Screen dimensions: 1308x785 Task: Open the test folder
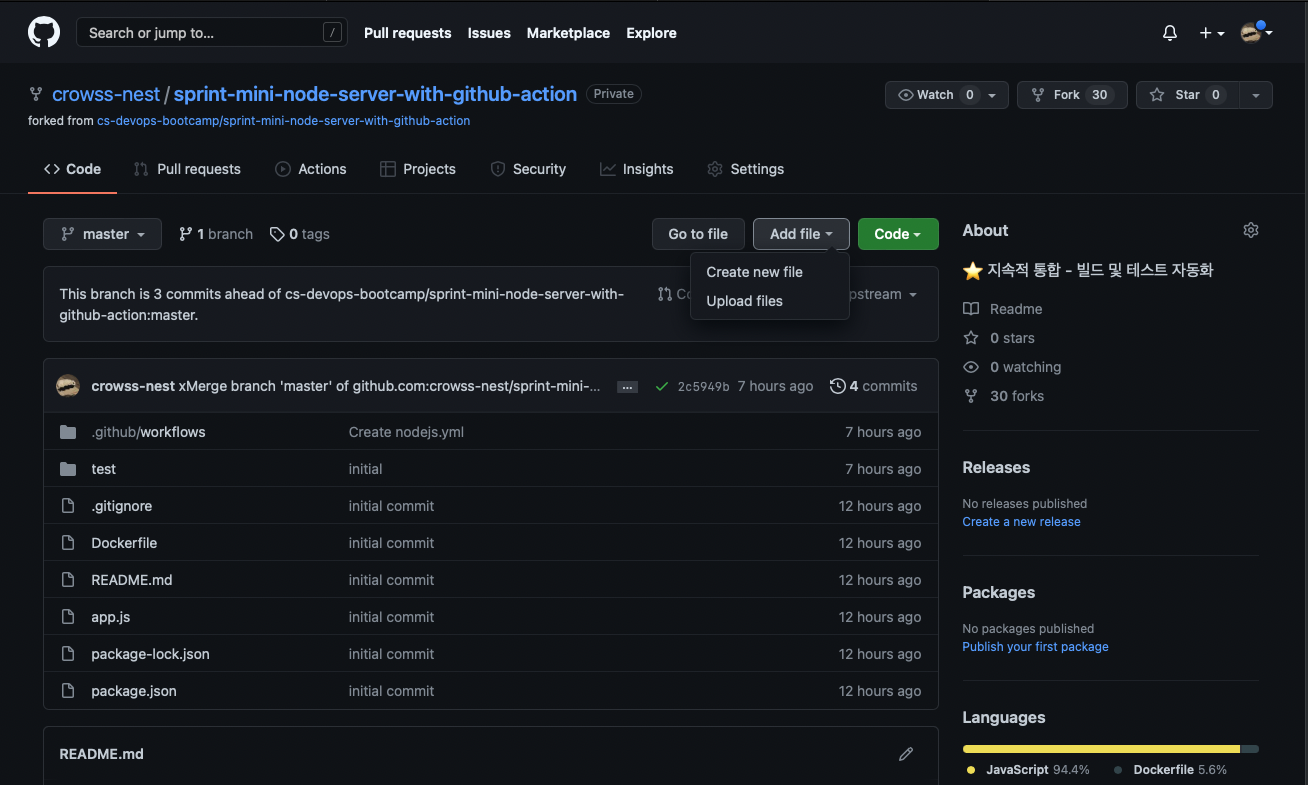[x=104, y=469]
